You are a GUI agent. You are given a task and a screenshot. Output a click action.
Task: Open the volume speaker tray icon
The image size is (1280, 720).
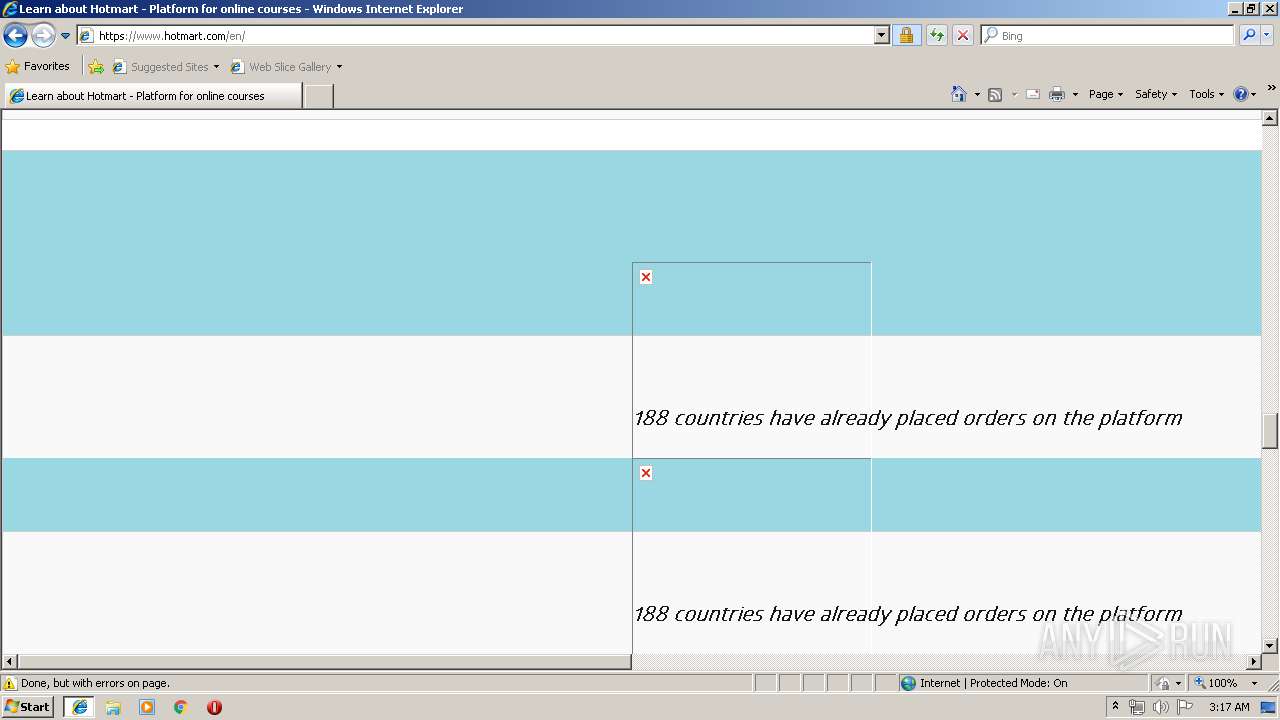pyautogui.click(x=1160, y=707)
